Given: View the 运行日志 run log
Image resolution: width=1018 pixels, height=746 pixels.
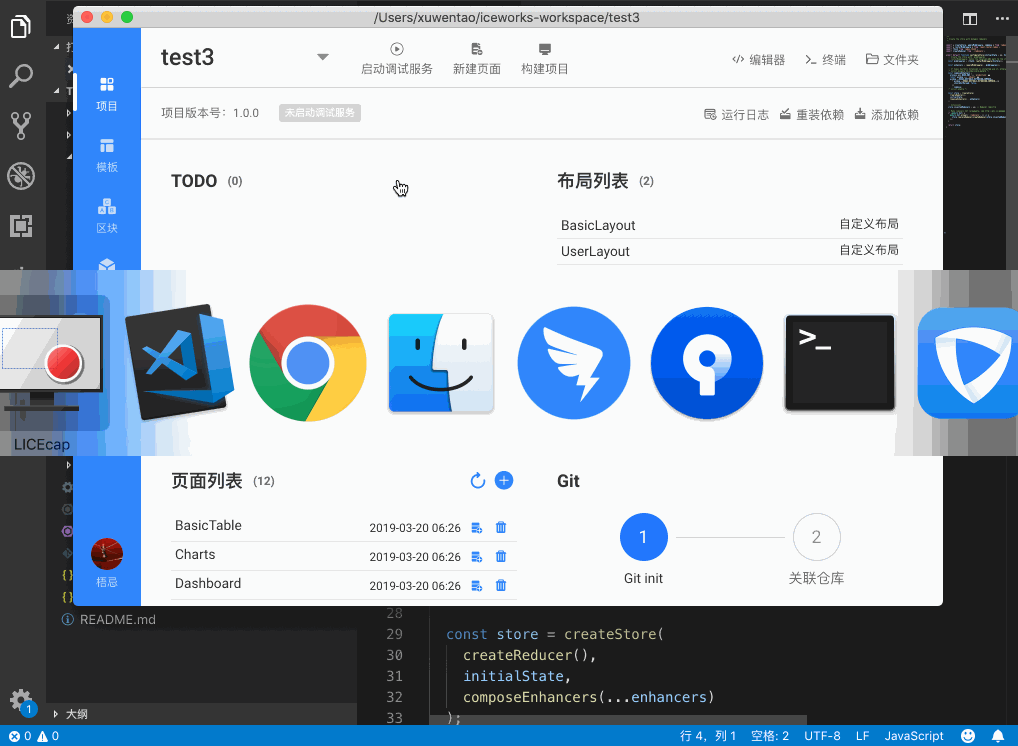Looking at the screenshot, I should [x=736, y=115].
